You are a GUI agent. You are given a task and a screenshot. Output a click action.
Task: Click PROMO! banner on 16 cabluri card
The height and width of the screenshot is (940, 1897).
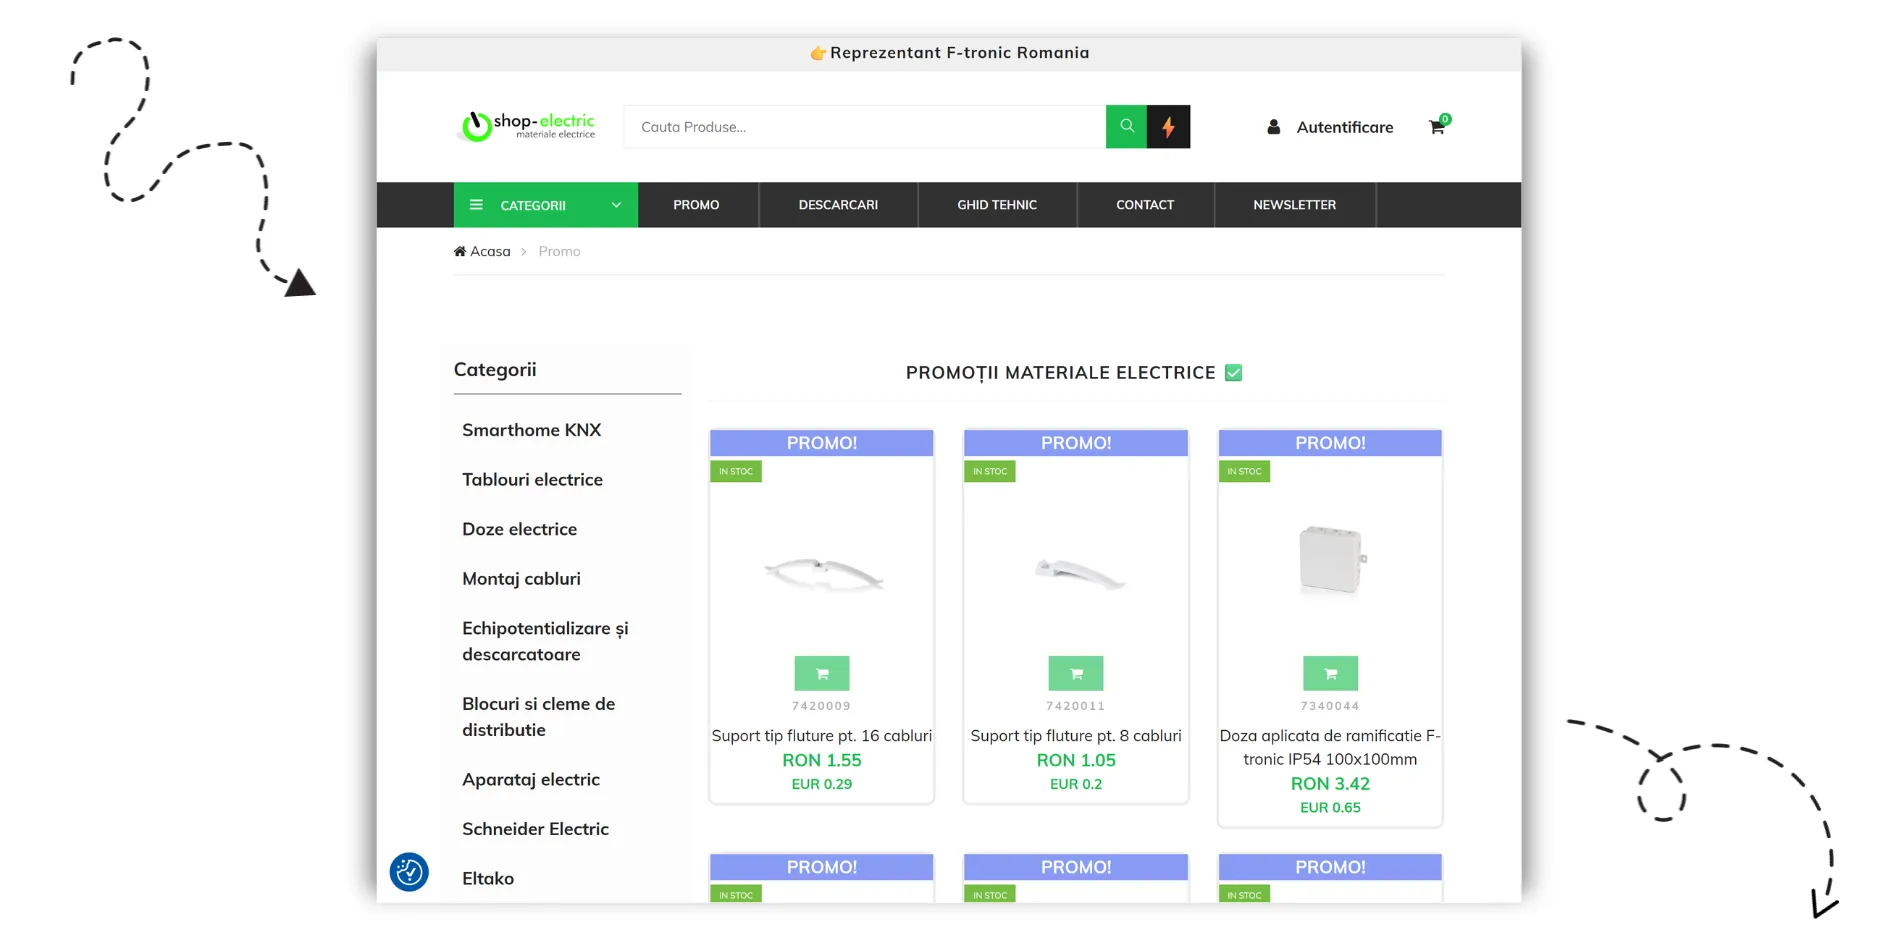(x=822, y=443)
